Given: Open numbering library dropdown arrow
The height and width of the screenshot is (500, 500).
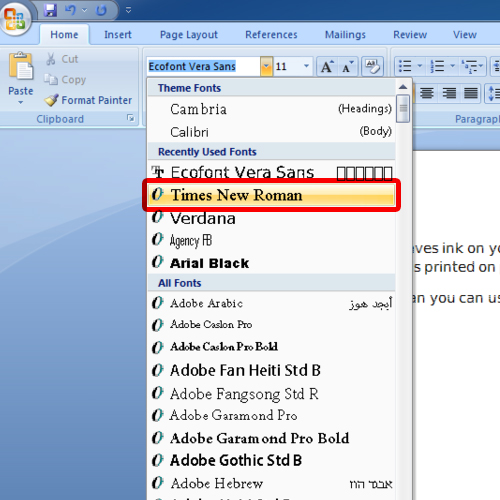Looking at the screenshot, I should pyautogui.click(x=452, y=66).
